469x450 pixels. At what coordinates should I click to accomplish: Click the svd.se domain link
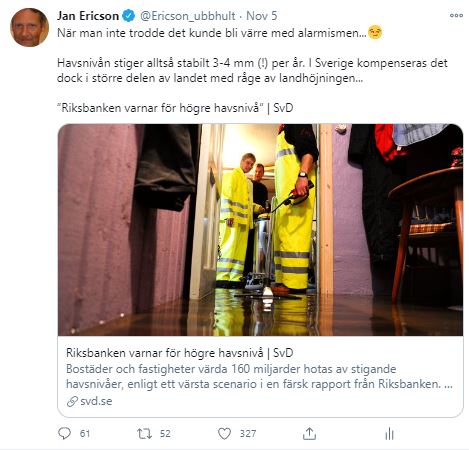tap(96, 401)
